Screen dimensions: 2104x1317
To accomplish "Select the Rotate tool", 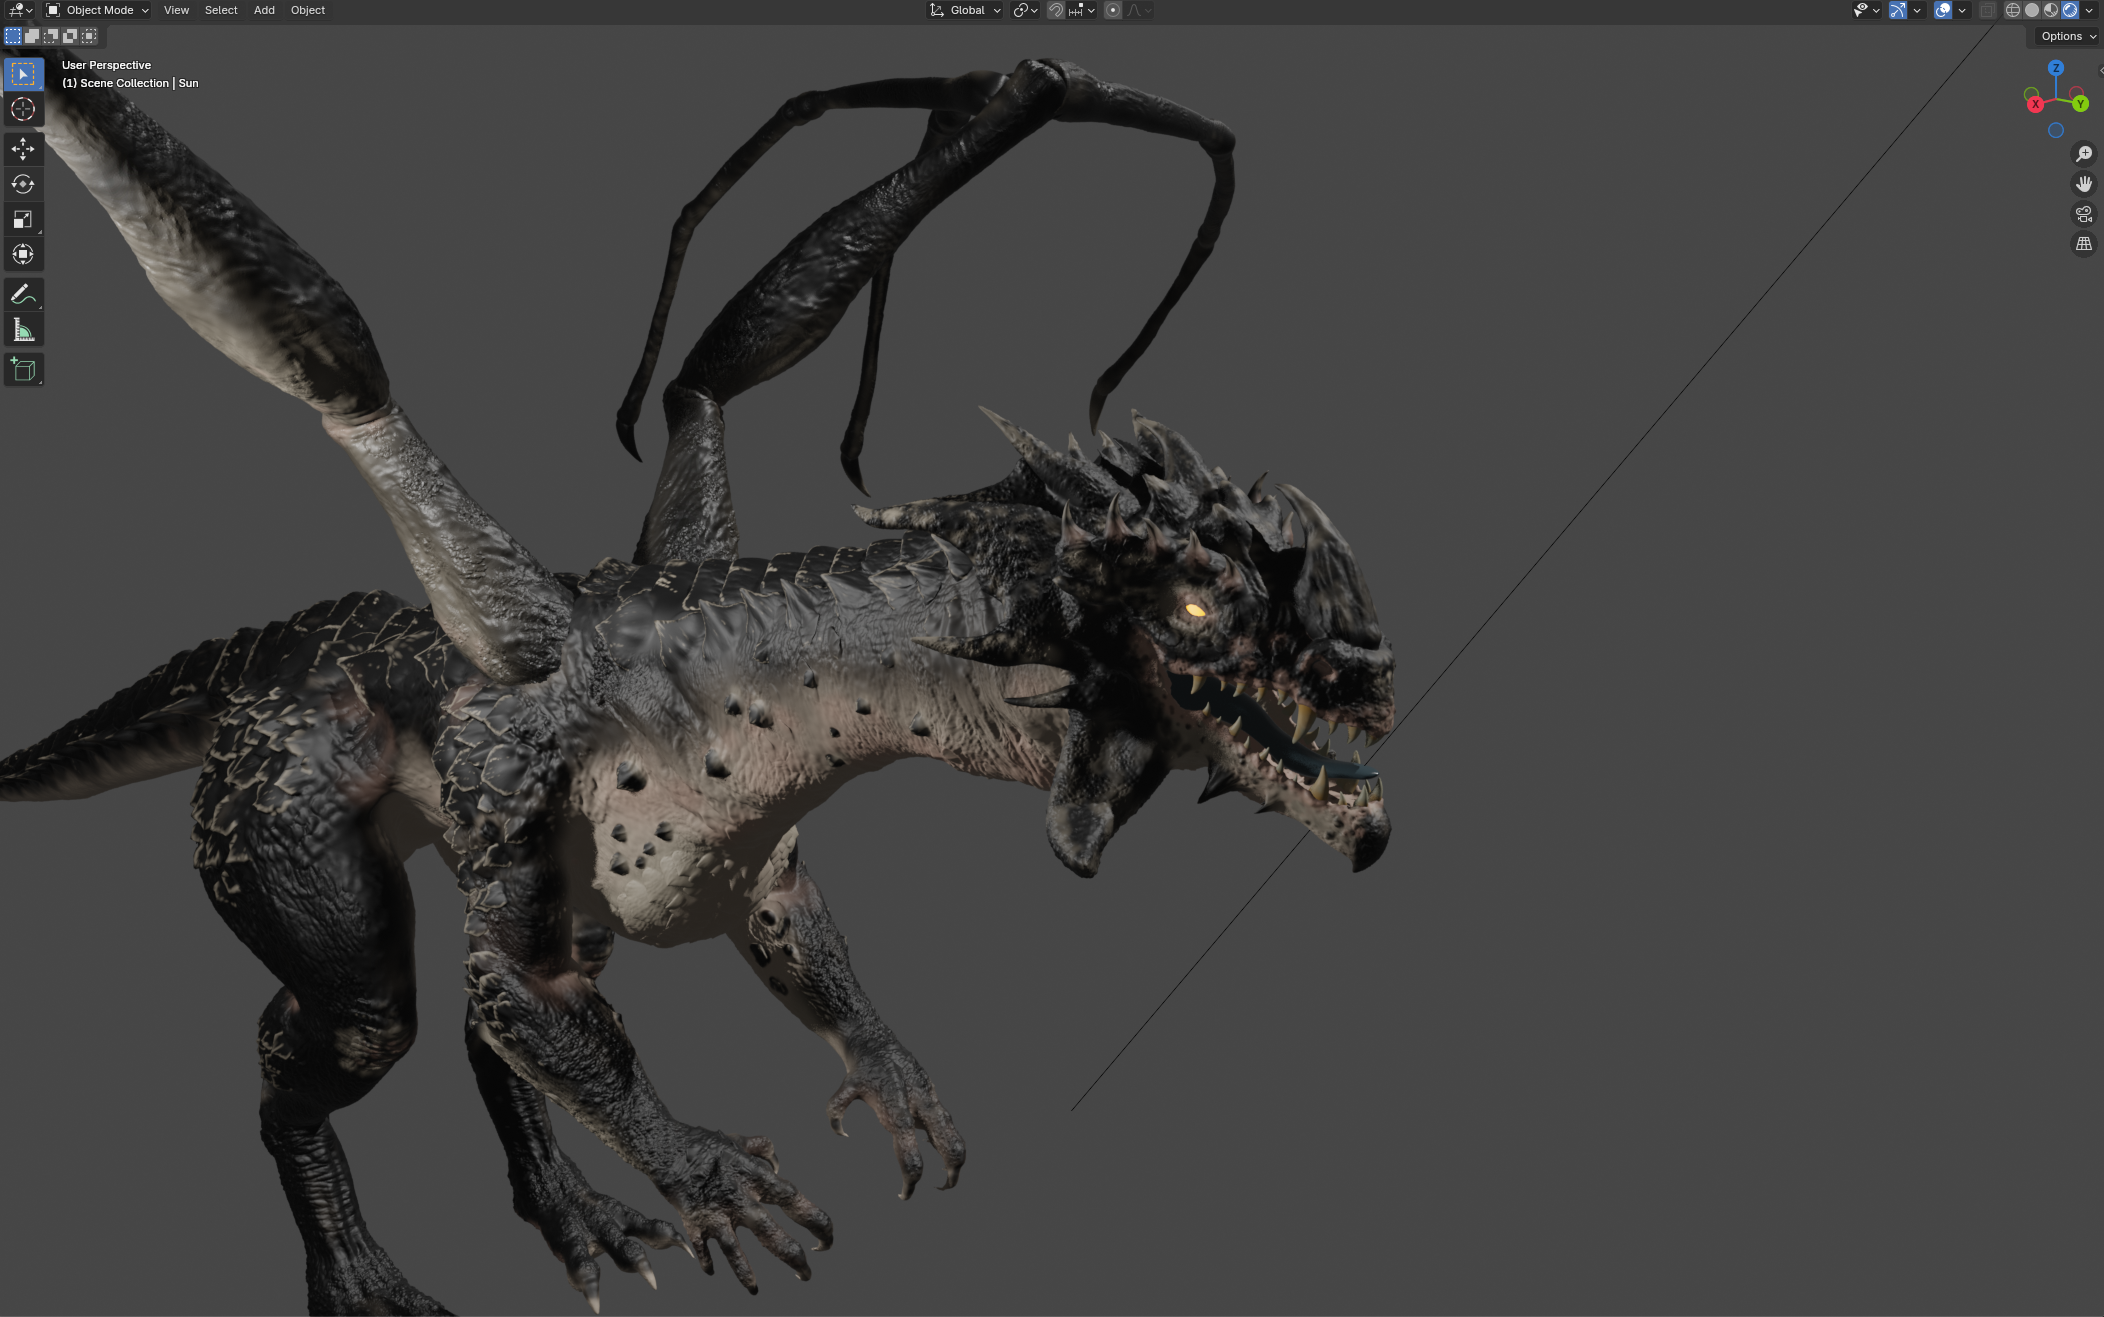I will coord(23,184).
